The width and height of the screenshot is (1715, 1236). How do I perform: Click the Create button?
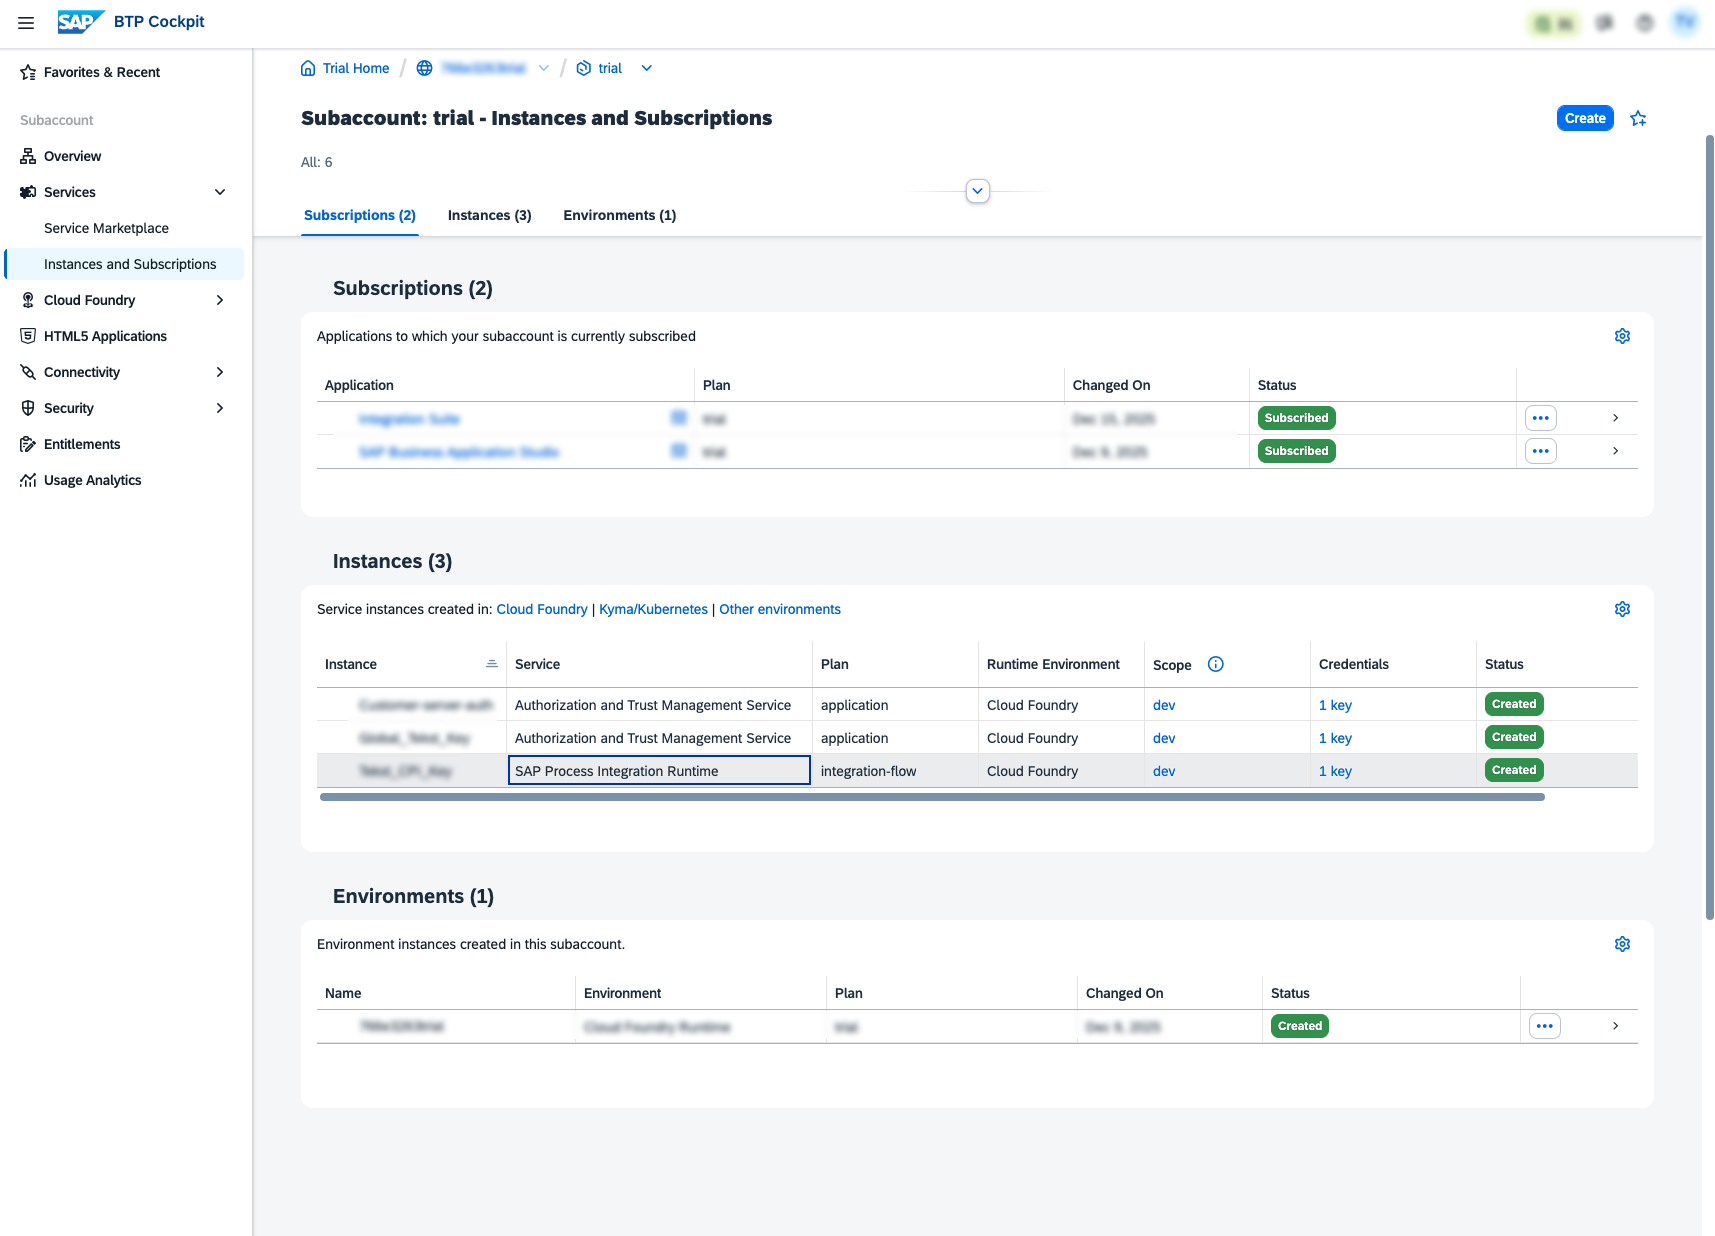click(1585, 118)
